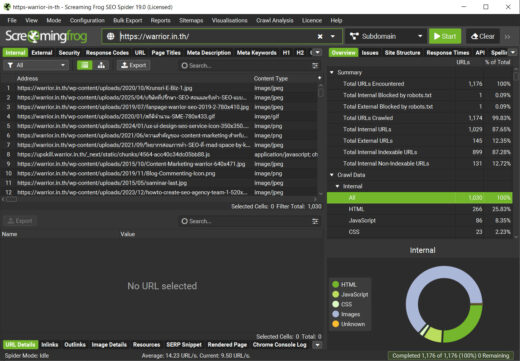Open the API tab
This screenshot has height=361, width=520.
[480, 53]
